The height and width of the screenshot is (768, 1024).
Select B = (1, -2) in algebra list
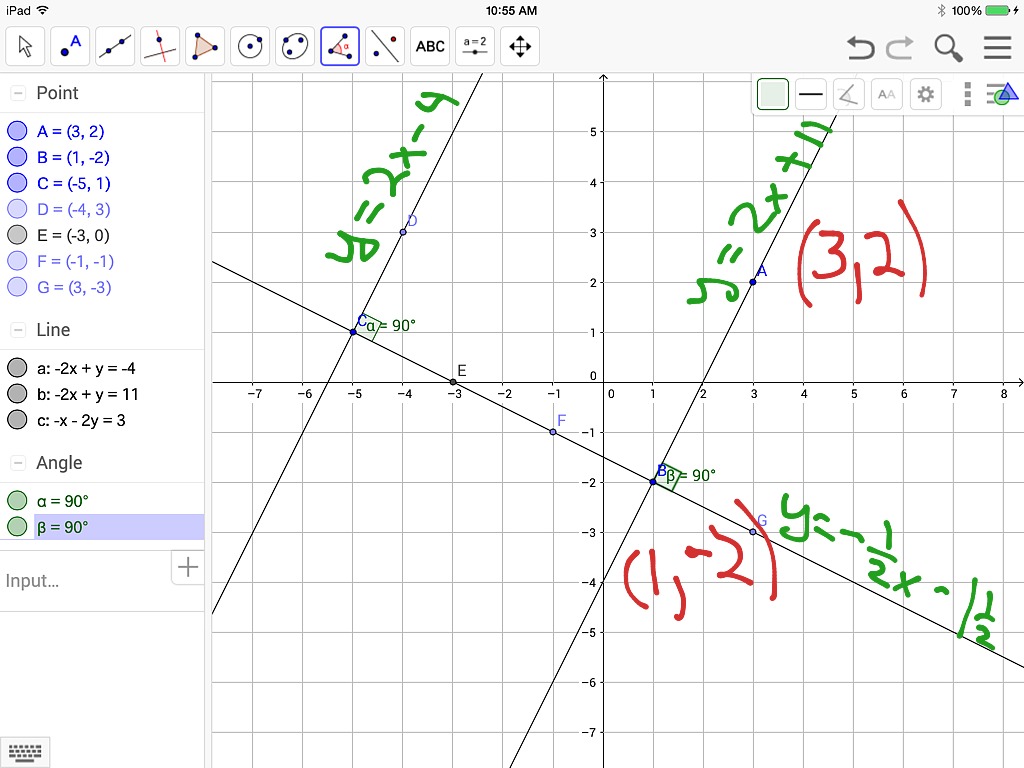(73, 157)
